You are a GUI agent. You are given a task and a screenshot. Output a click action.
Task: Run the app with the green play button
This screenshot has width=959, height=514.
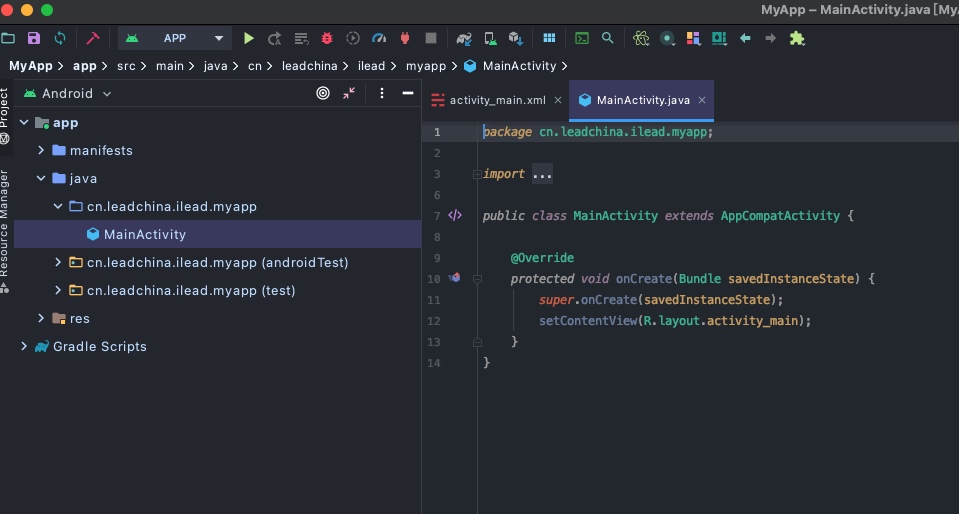(x=249, y=39)
